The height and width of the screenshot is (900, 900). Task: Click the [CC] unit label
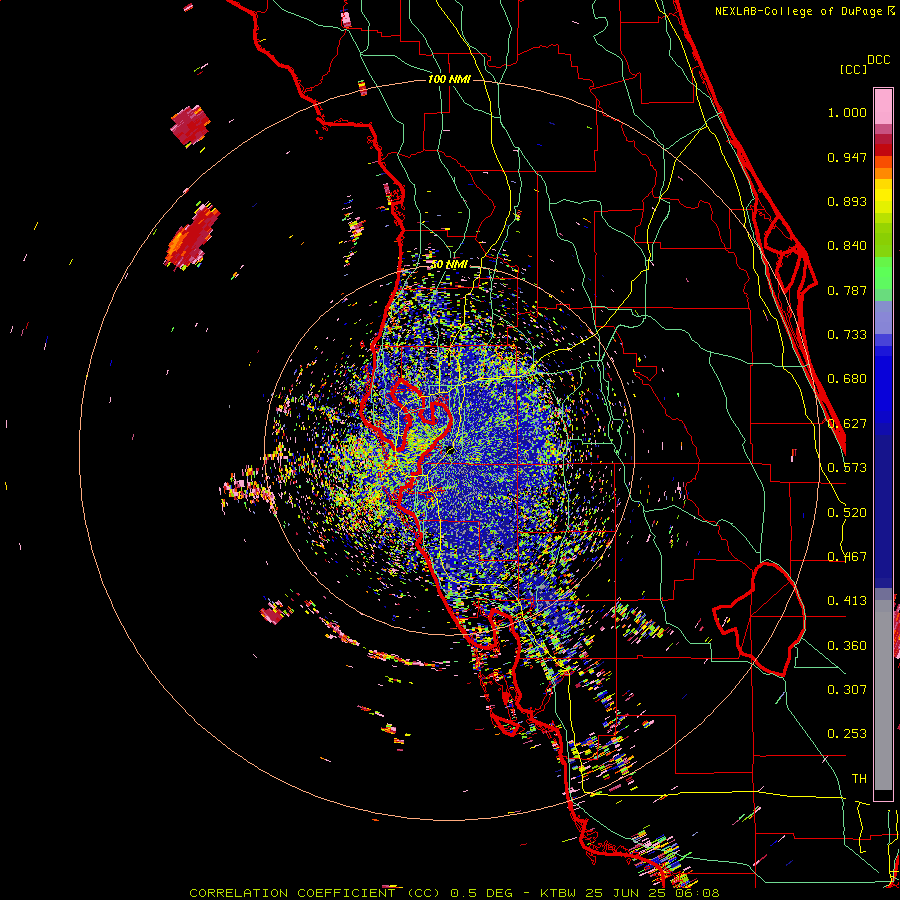853,69
